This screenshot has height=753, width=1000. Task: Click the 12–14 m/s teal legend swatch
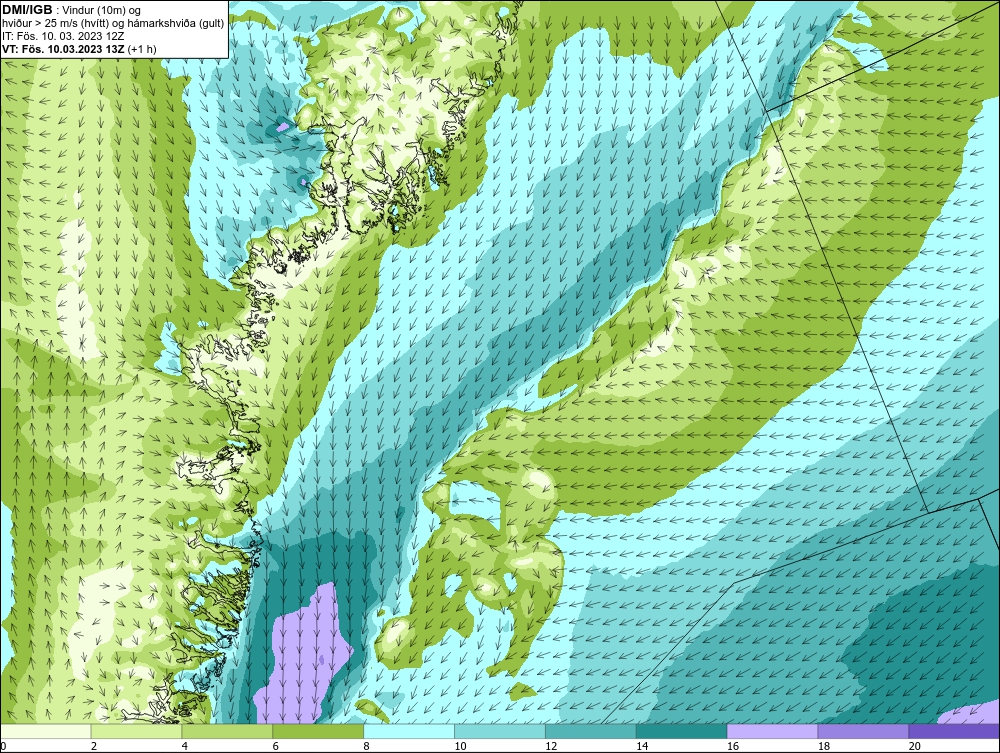coord(591,731)
